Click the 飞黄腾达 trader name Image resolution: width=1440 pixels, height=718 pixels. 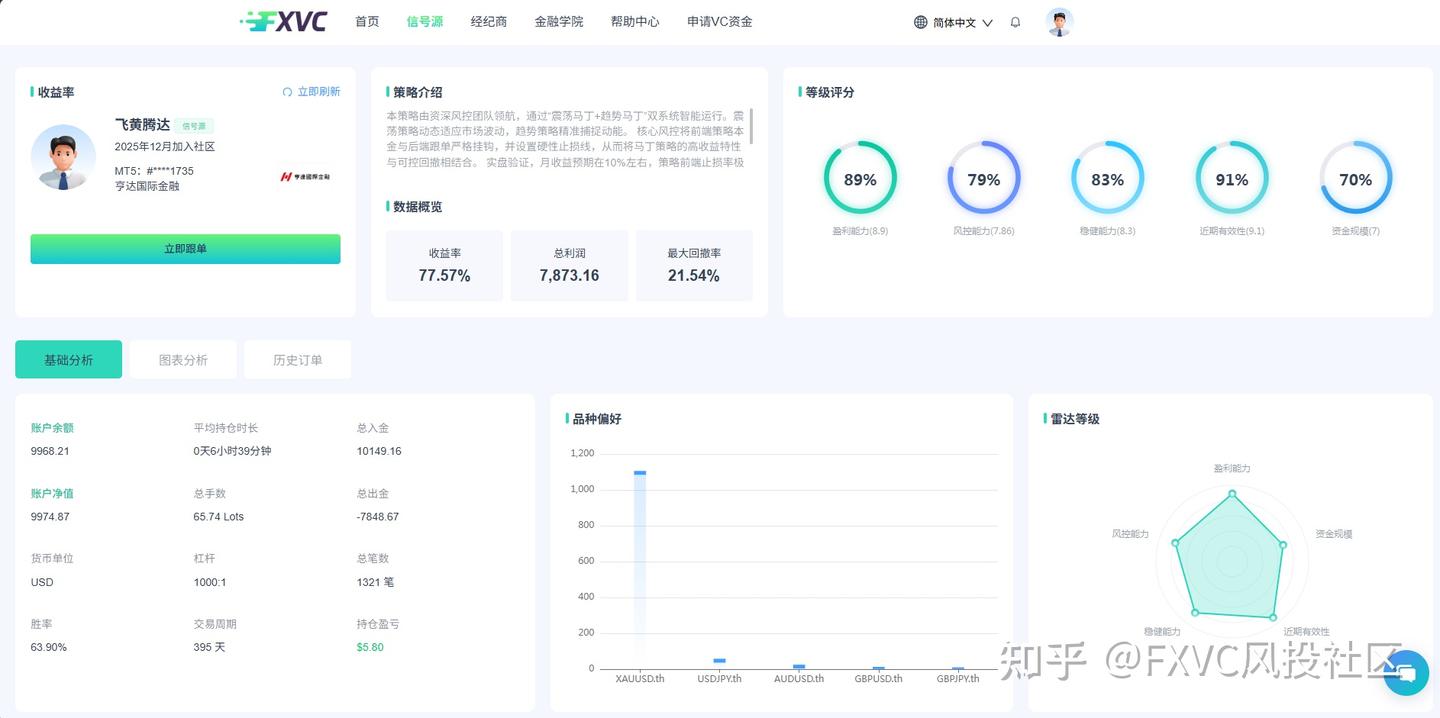pyautogui.click(x=142, y=125)
